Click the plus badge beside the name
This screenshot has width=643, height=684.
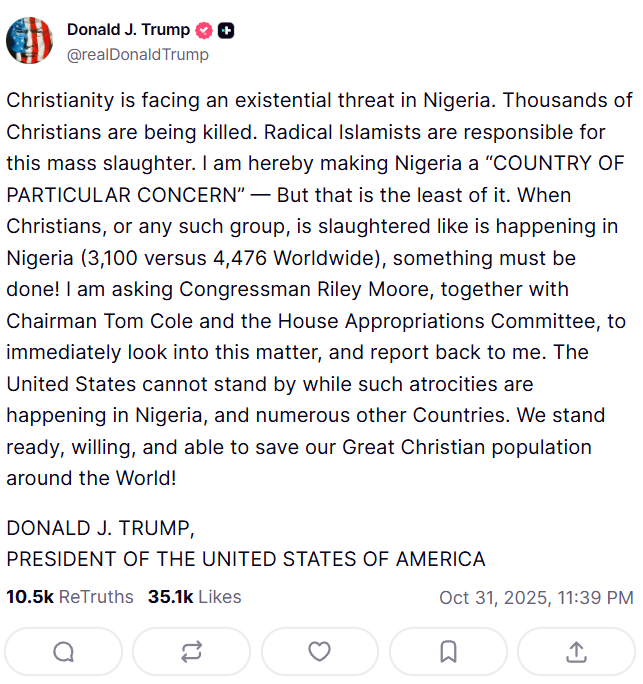tap(227, 30)
